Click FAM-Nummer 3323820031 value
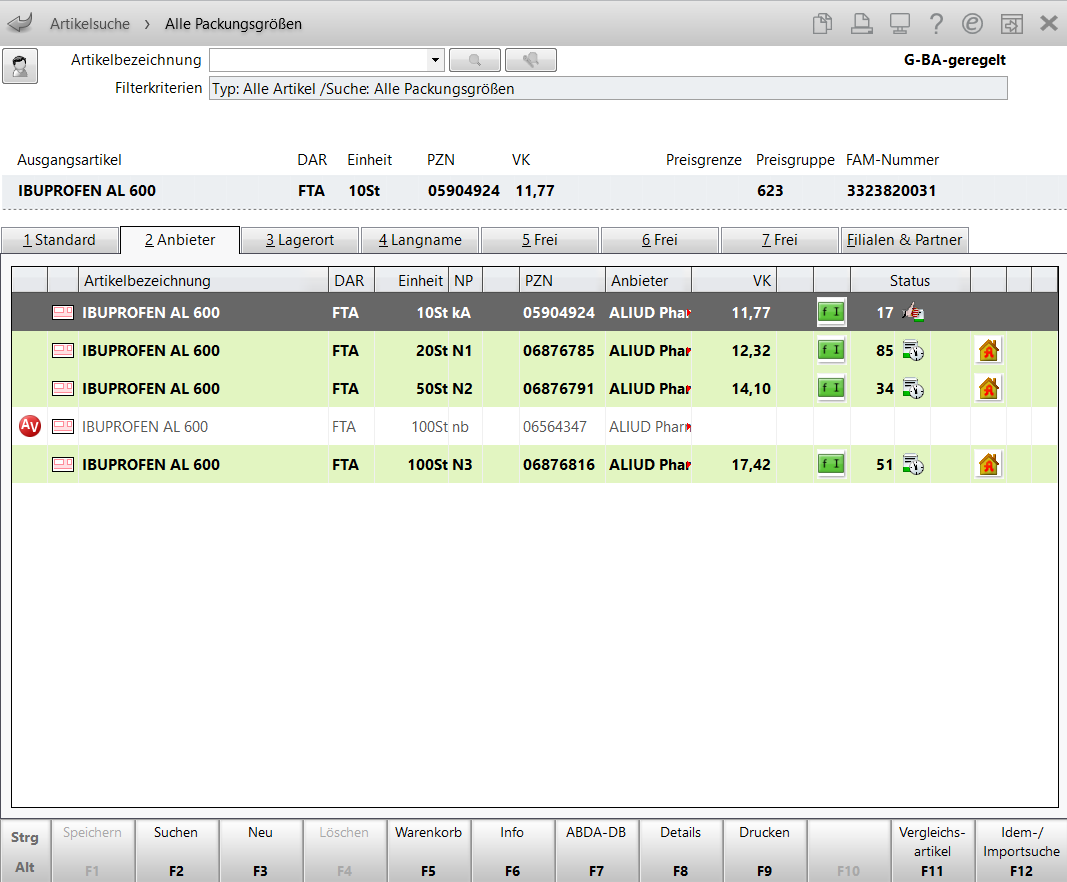The height and width of the screenshot is (882, 1067). [891, 191]
